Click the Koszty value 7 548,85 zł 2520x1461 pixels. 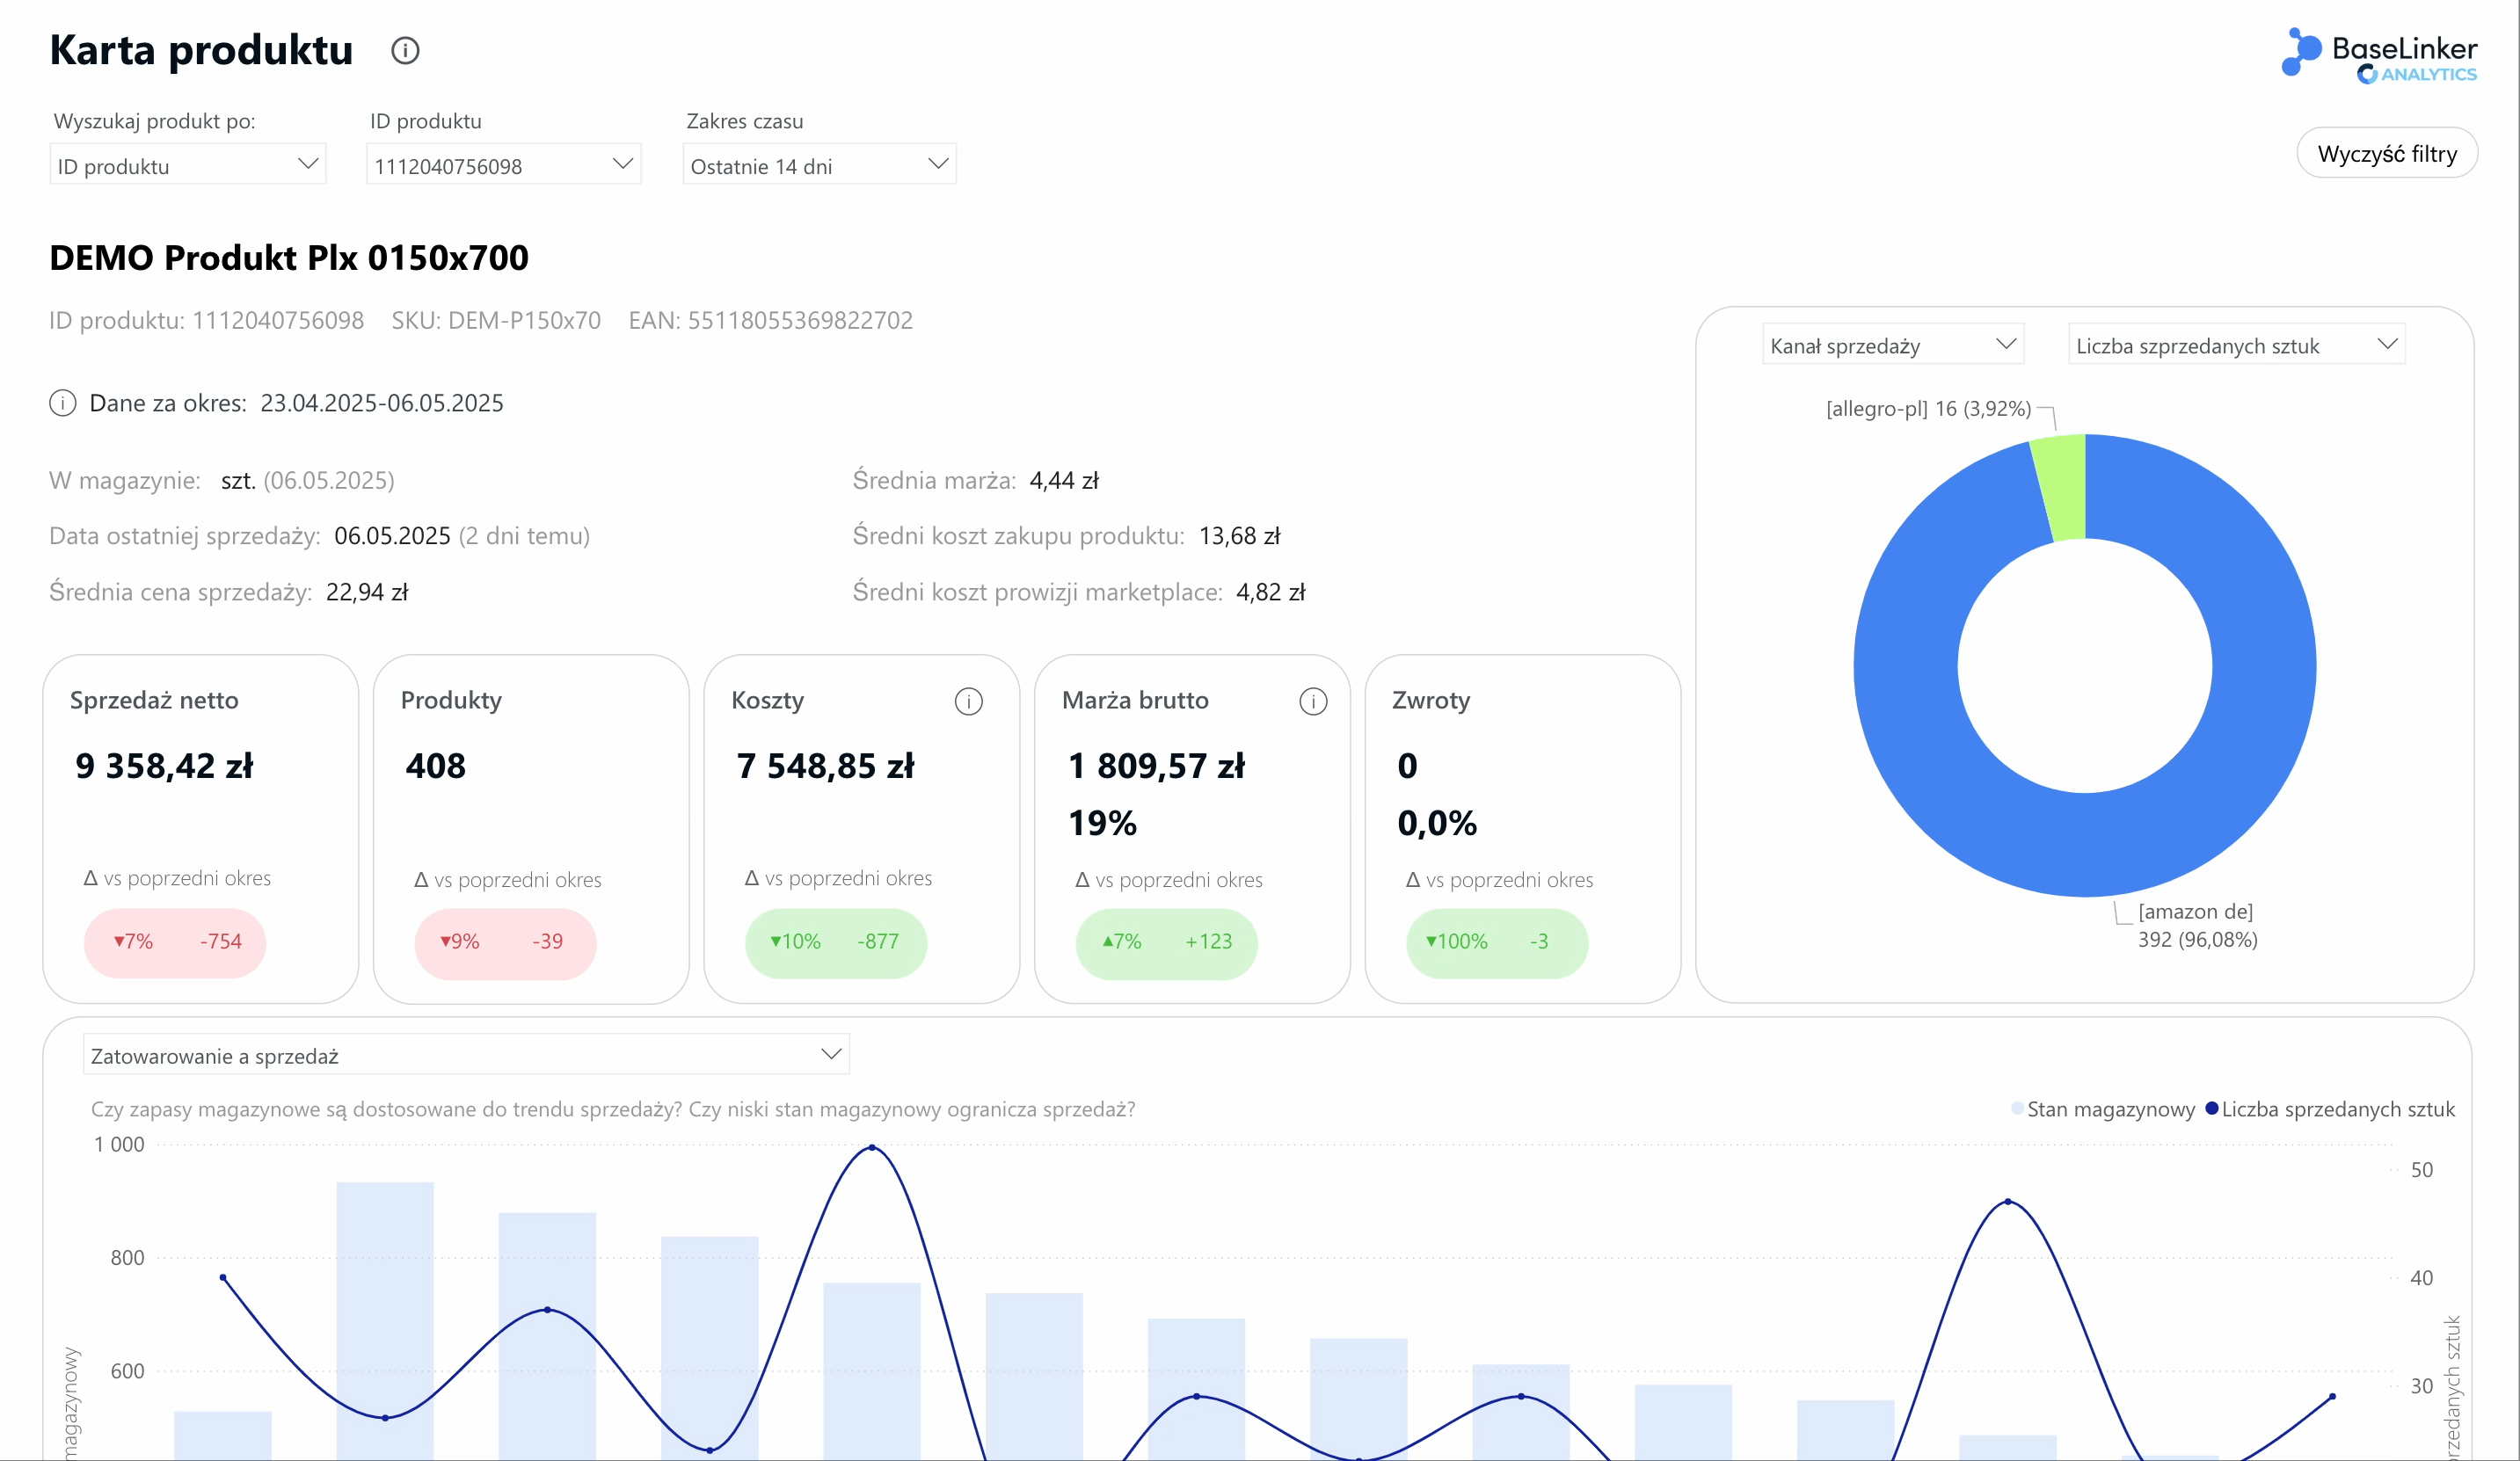825,766
